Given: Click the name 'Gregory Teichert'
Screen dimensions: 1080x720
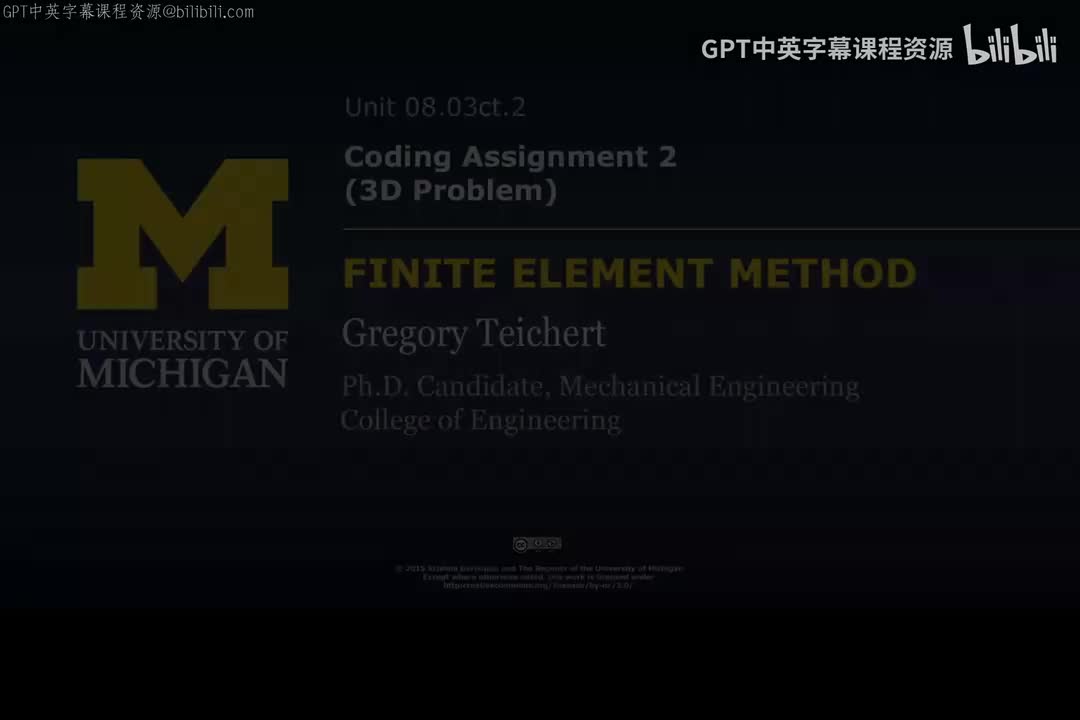Looking at the screenshot, I should pos(474,334).
